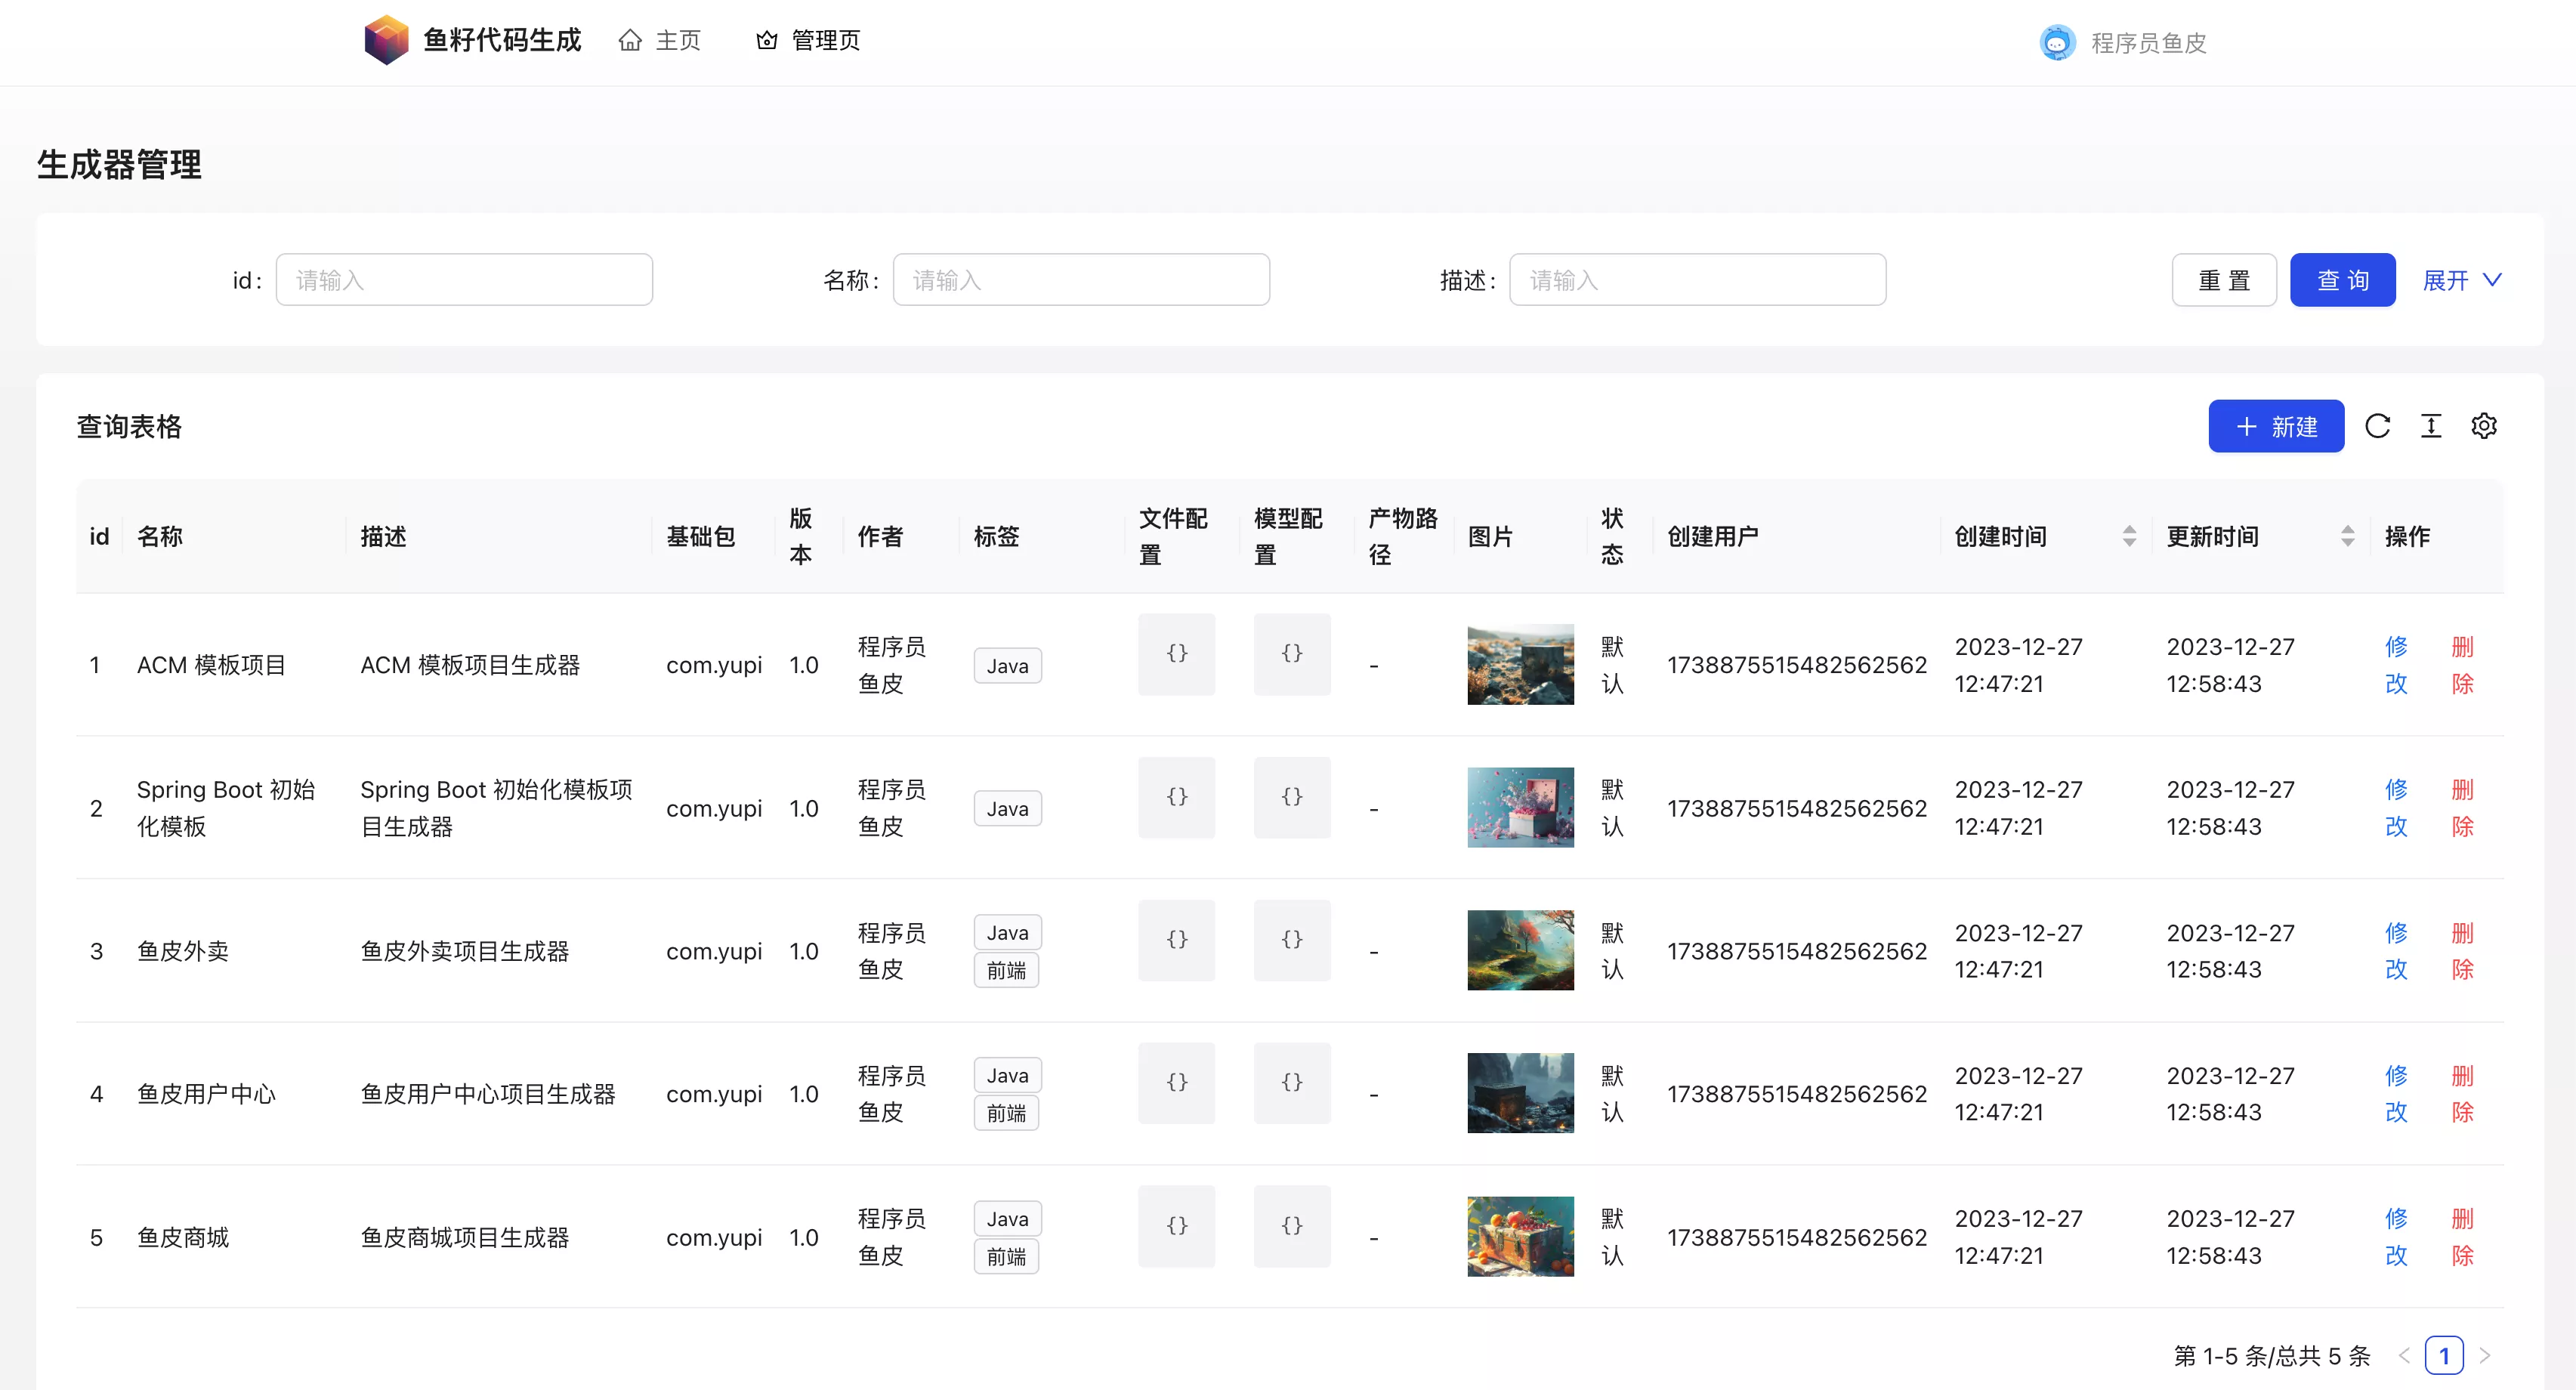The image size is (2576, 1390).
Task: Click the Java tag in 鱼皮用户中心 row
Action: tap(1007, 1075)
